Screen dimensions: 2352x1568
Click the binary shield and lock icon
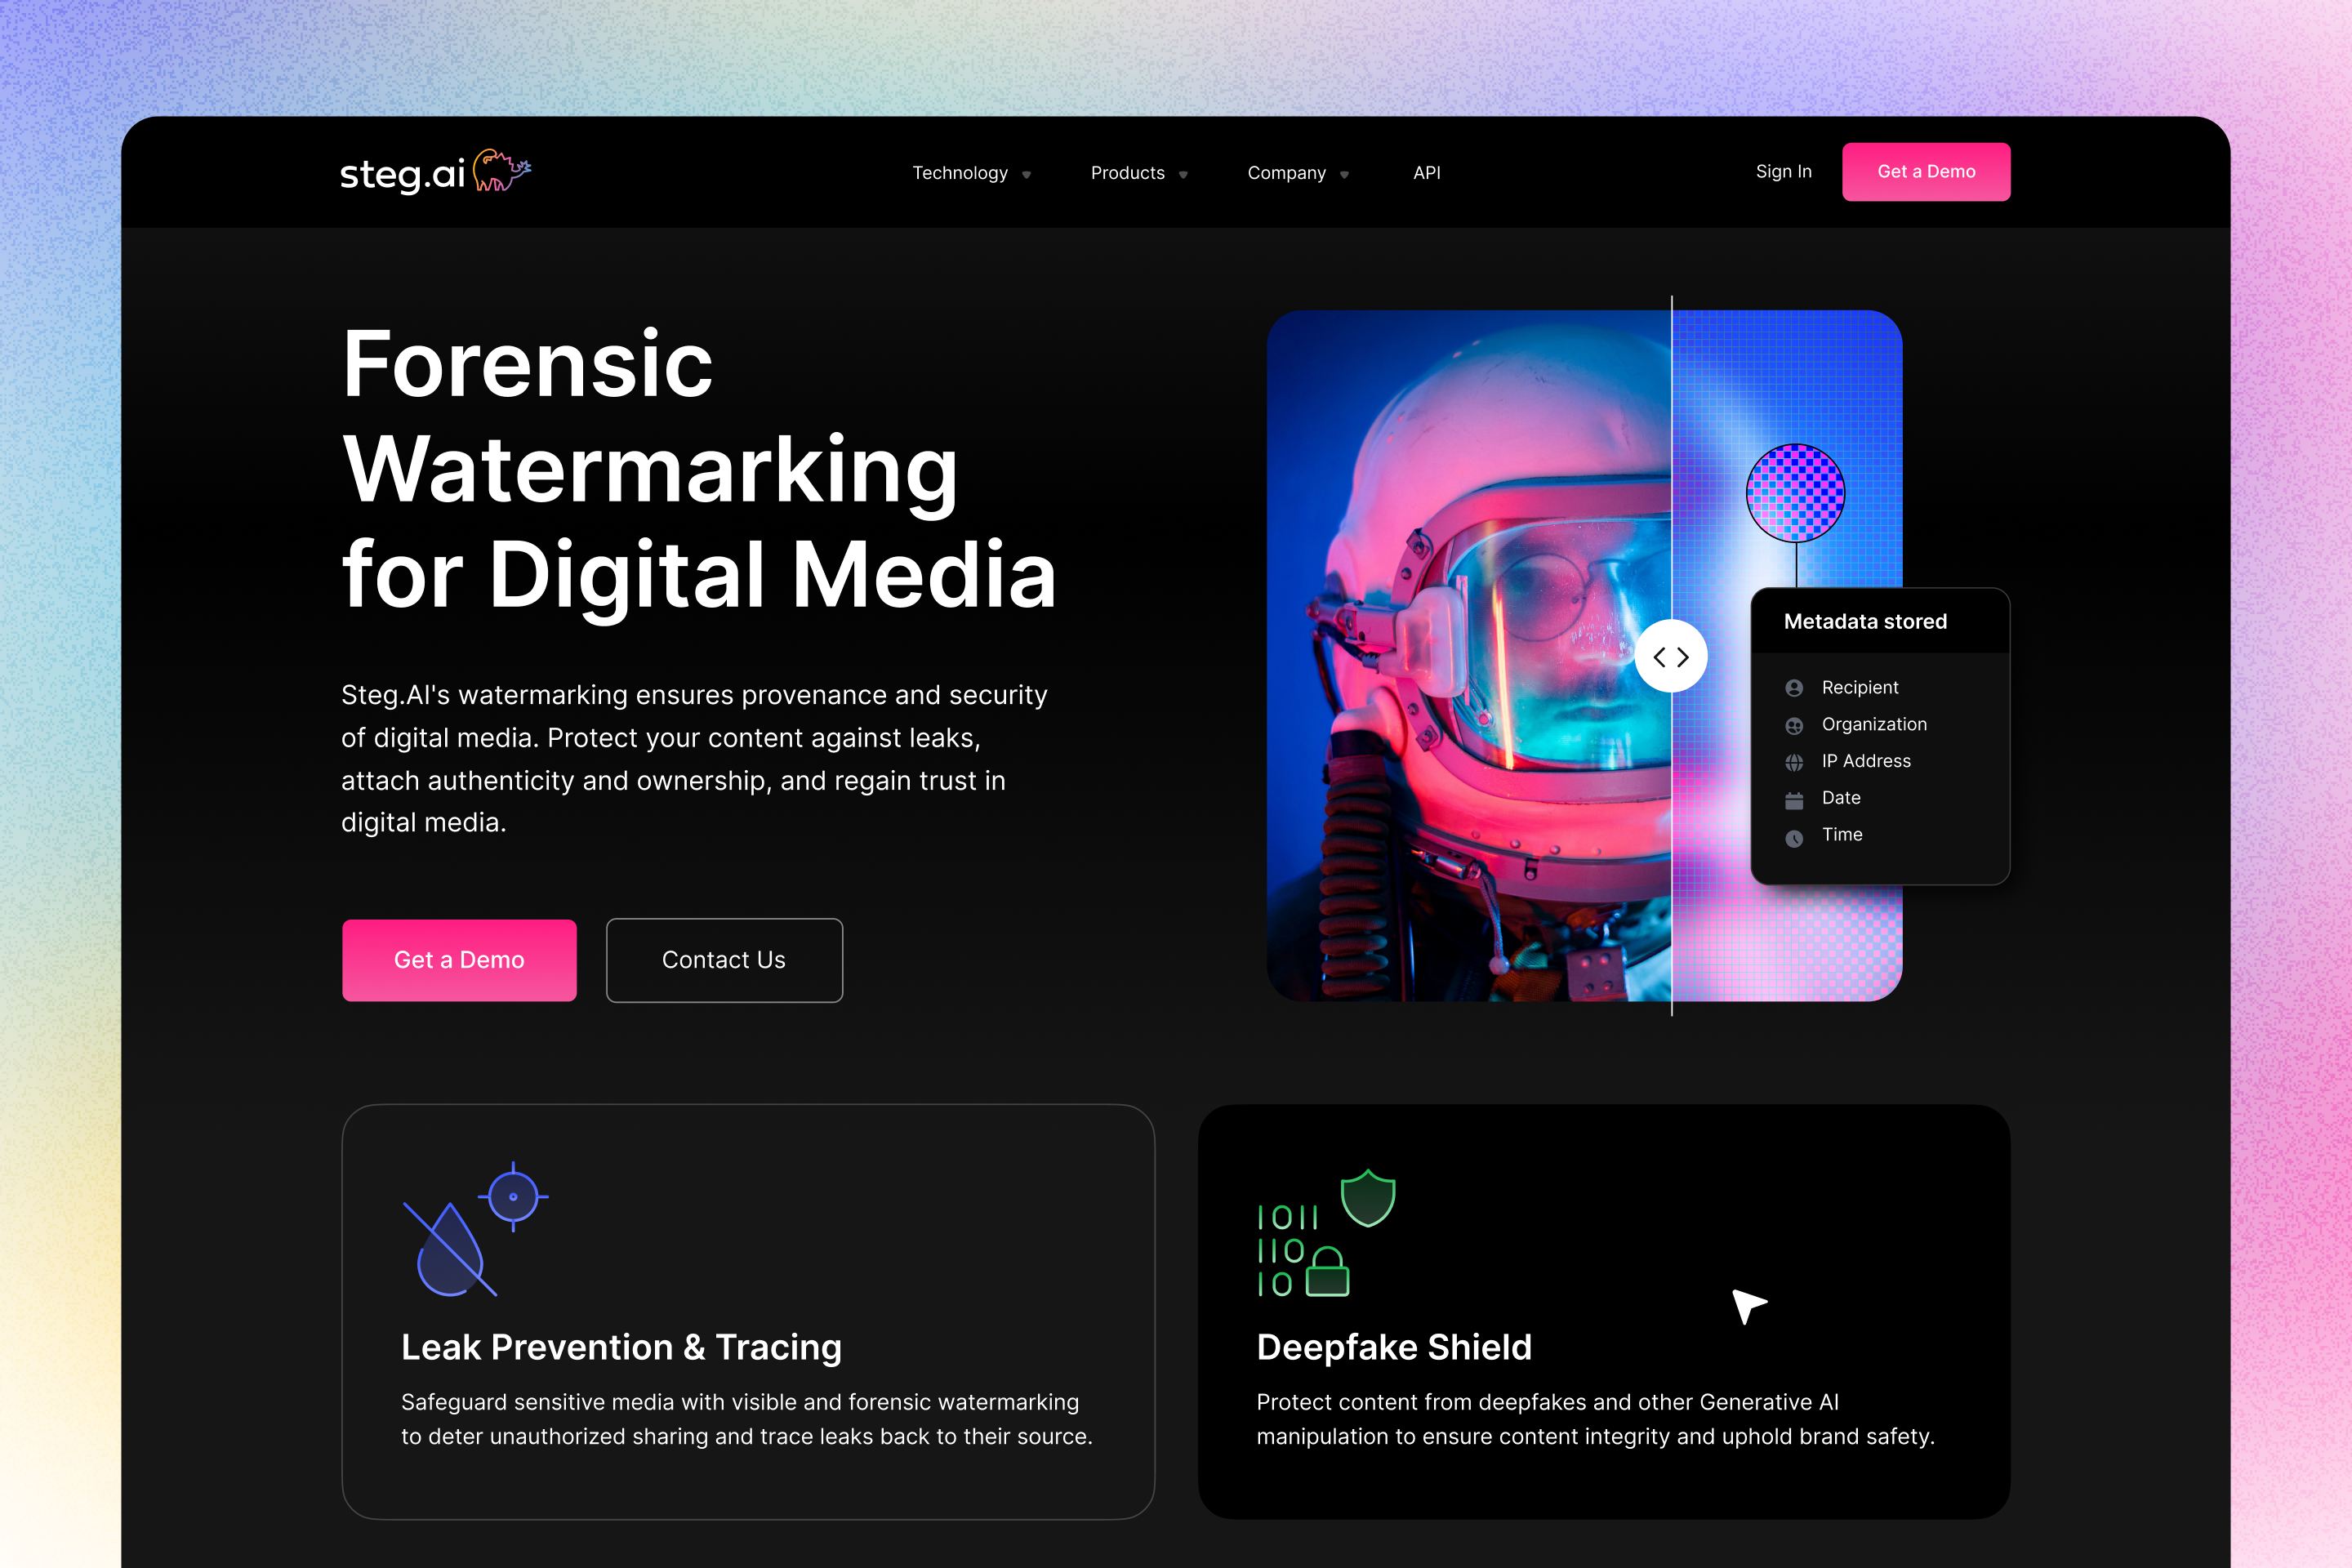tap(1326, 1233)
